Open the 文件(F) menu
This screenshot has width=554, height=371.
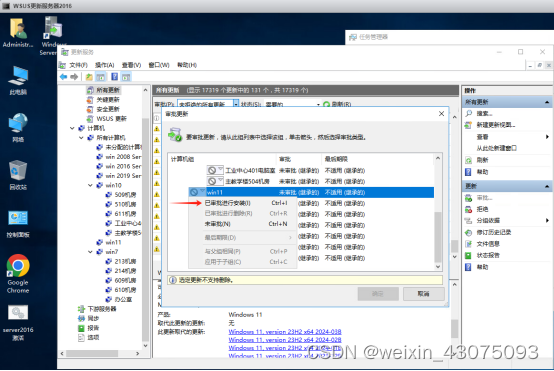coord(78,65)
